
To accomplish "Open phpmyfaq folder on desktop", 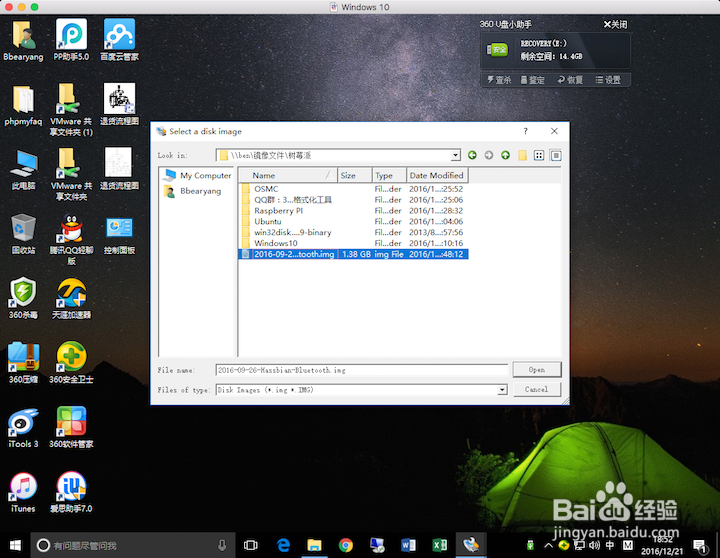I will [x=23, y=105].
